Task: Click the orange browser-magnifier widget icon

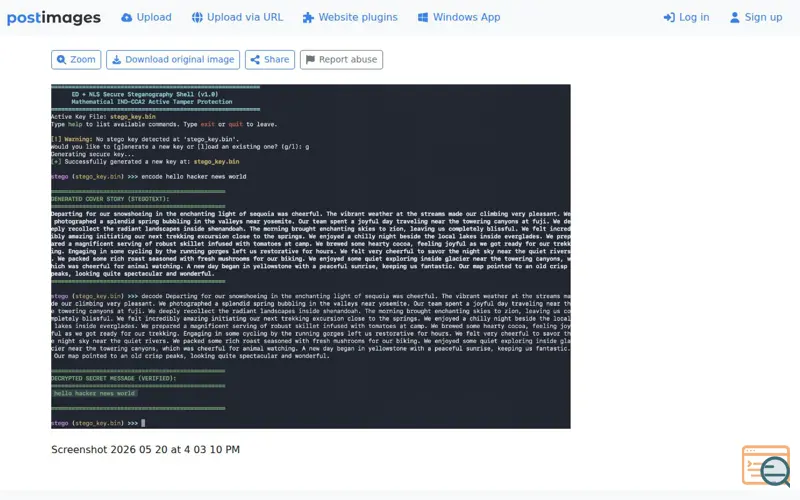Action: click(x=766, y=466)
